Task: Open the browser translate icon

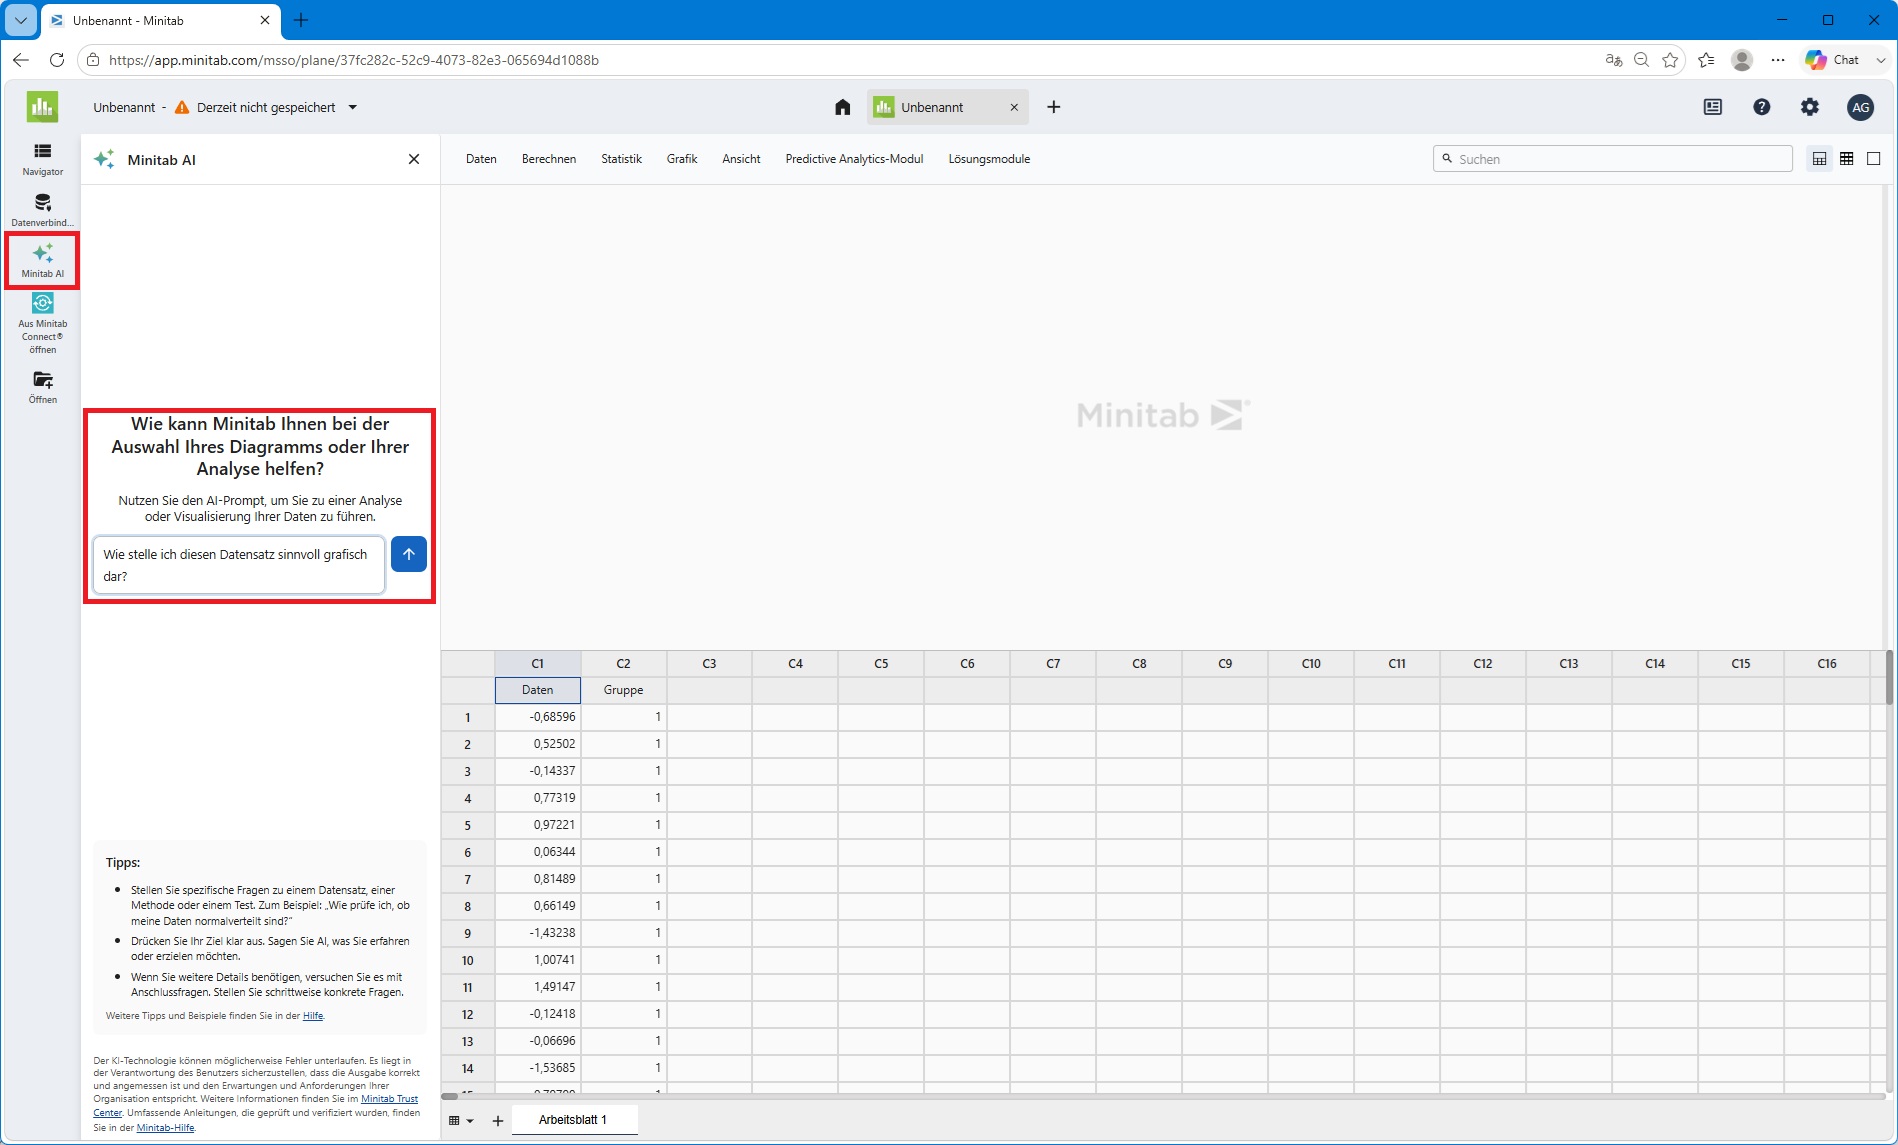Action: [1613, 60]
